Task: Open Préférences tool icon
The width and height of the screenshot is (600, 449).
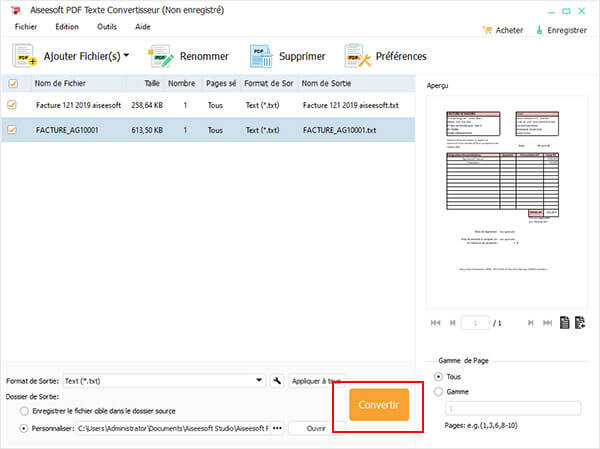Action: [x=357, y=56]
